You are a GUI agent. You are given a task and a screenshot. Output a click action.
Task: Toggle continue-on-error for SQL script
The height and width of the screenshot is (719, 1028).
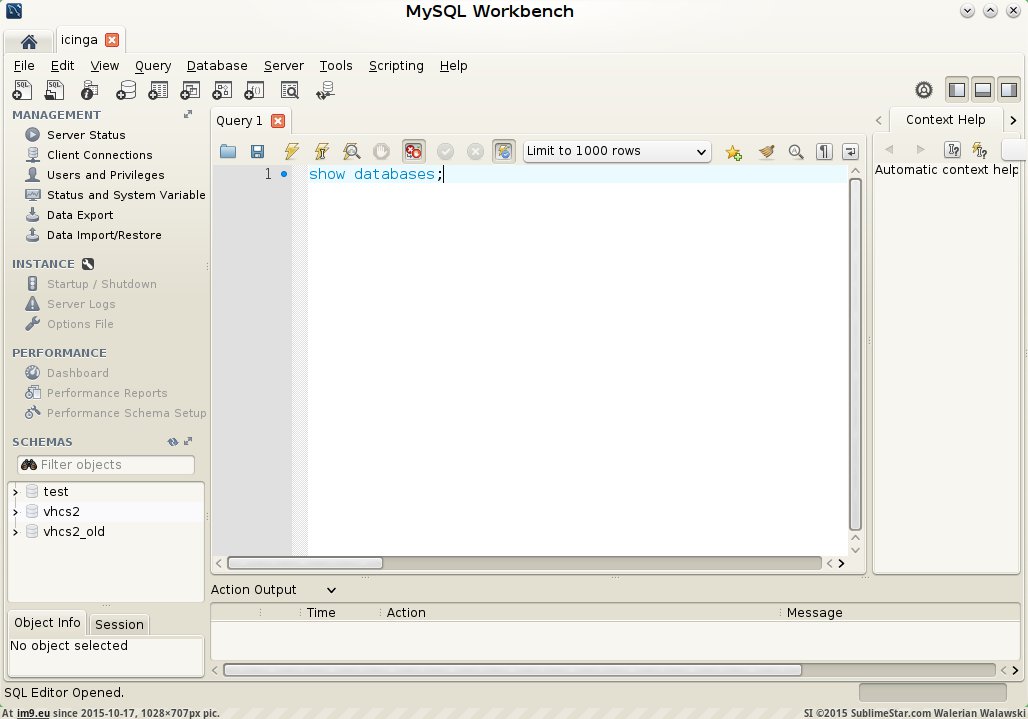[413, 151]
